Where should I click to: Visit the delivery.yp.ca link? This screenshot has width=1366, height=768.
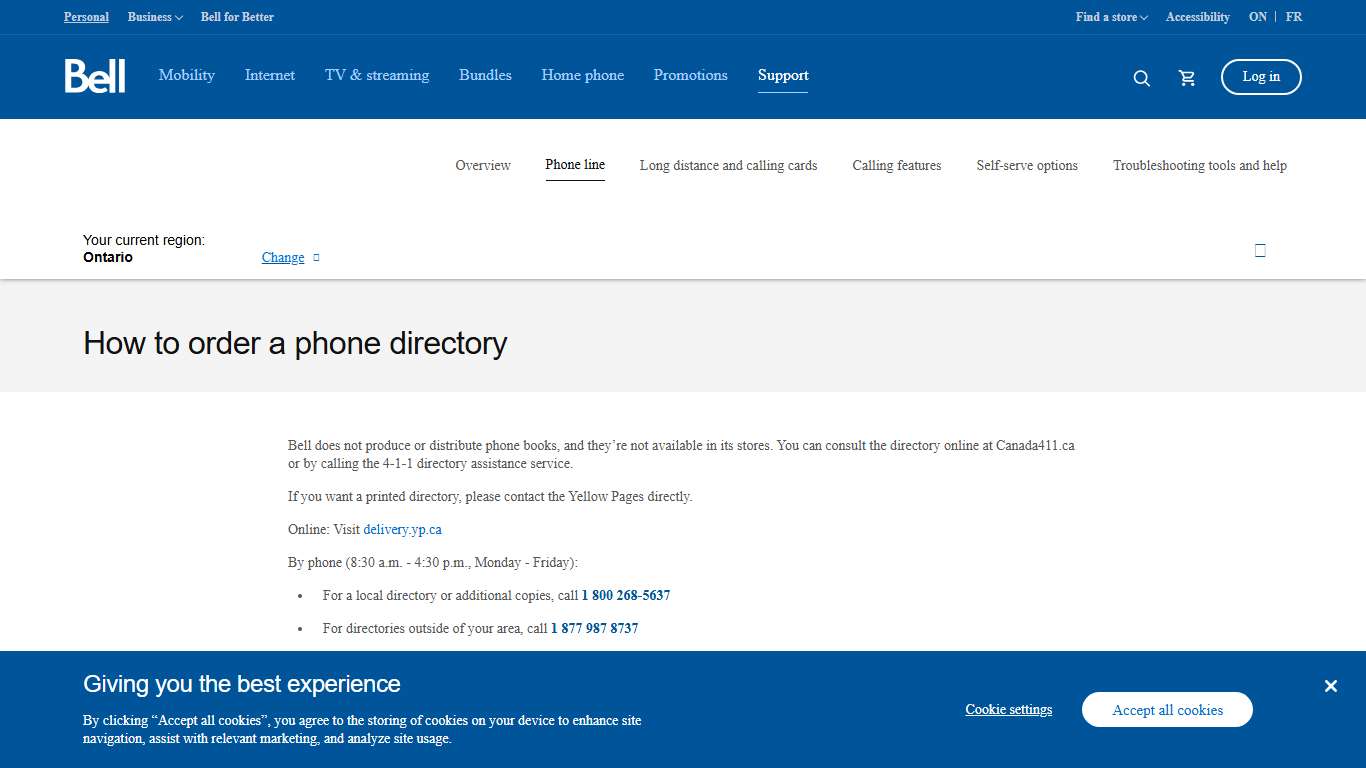(x=403, y=529)
